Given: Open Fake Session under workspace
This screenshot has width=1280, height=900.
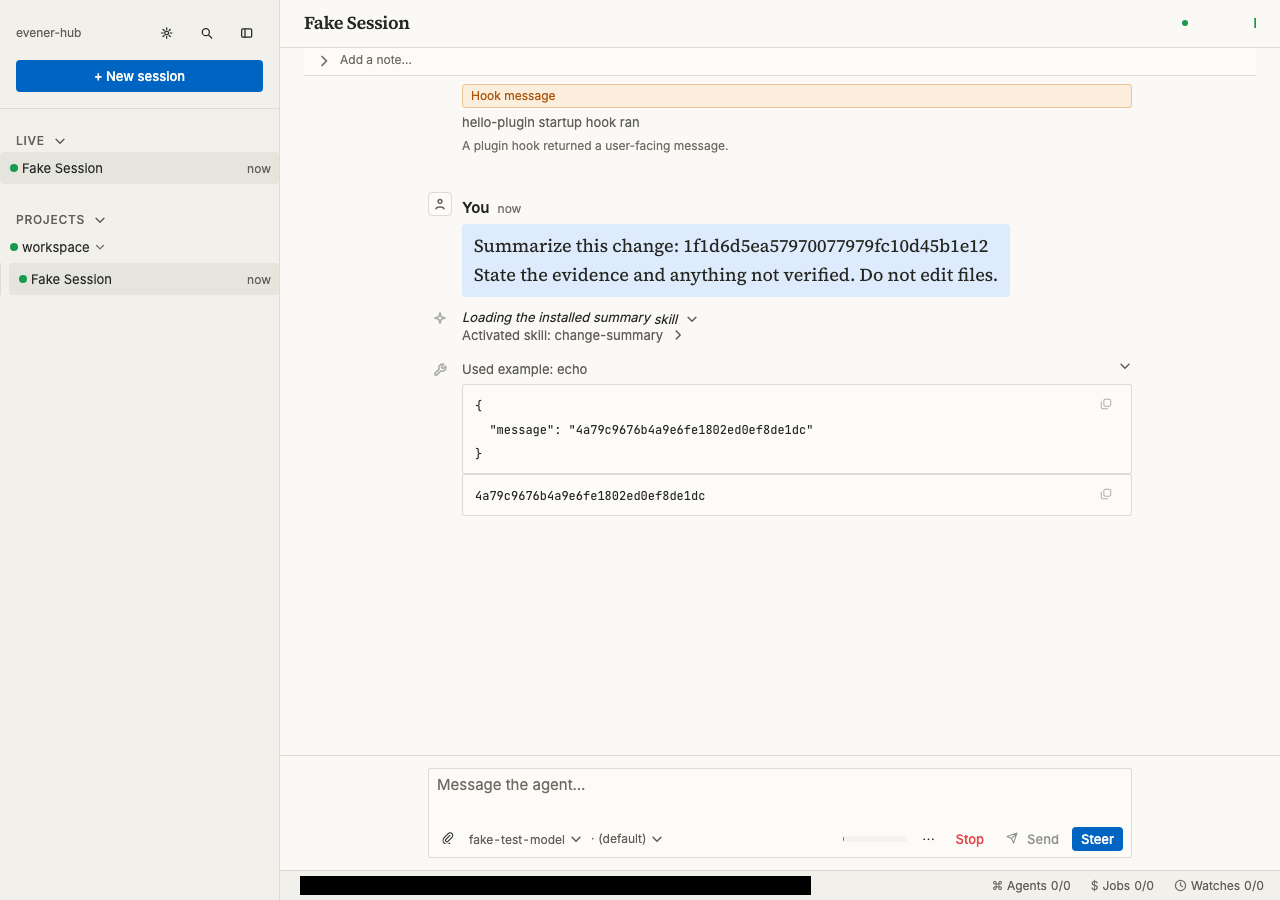Looking at the screenshot, I should (x=144, y=279).
